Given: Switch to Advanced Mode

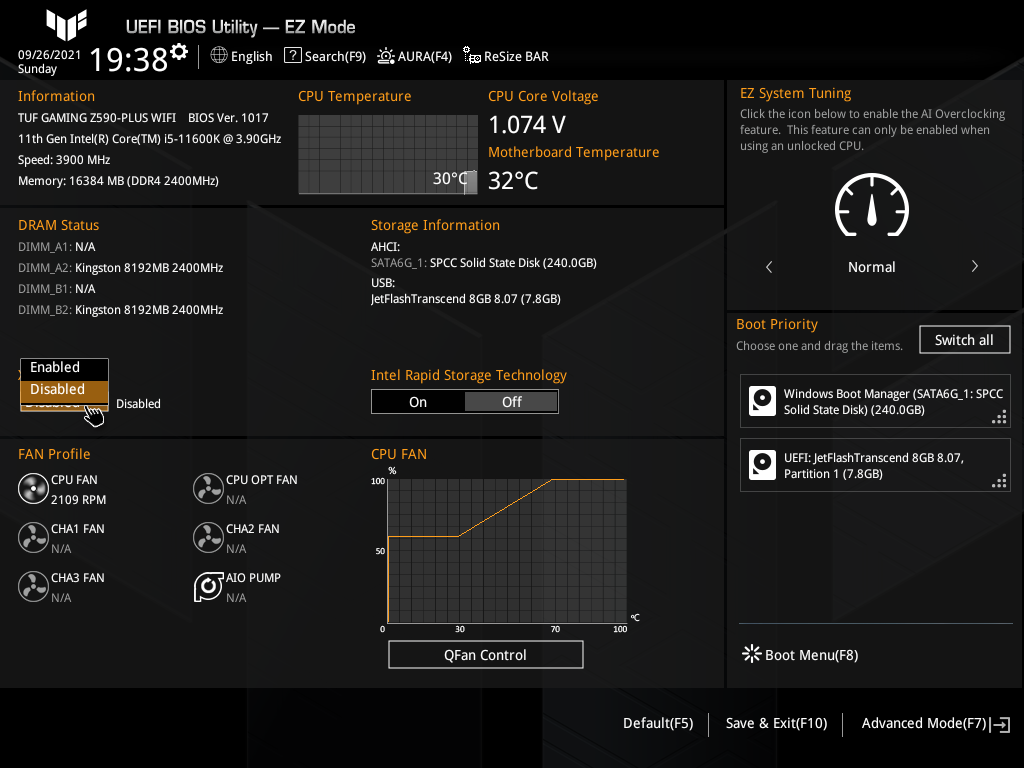Looking at the screenshot, I should pos(924,722).
